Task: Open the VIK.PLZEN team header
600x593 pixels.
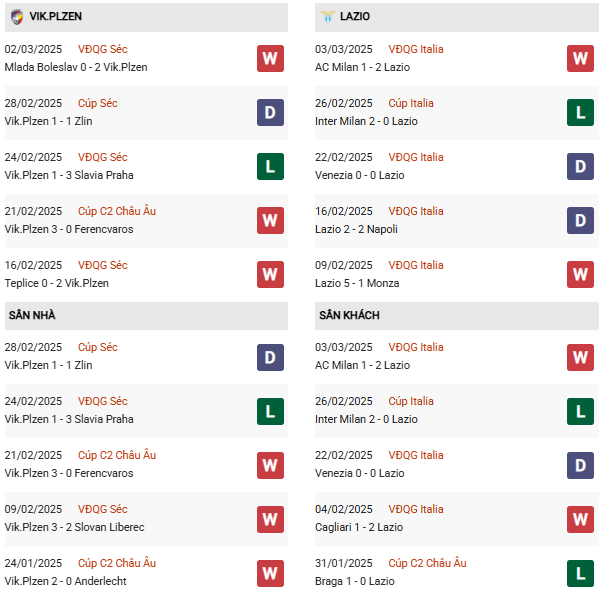Action: point(55,17)
